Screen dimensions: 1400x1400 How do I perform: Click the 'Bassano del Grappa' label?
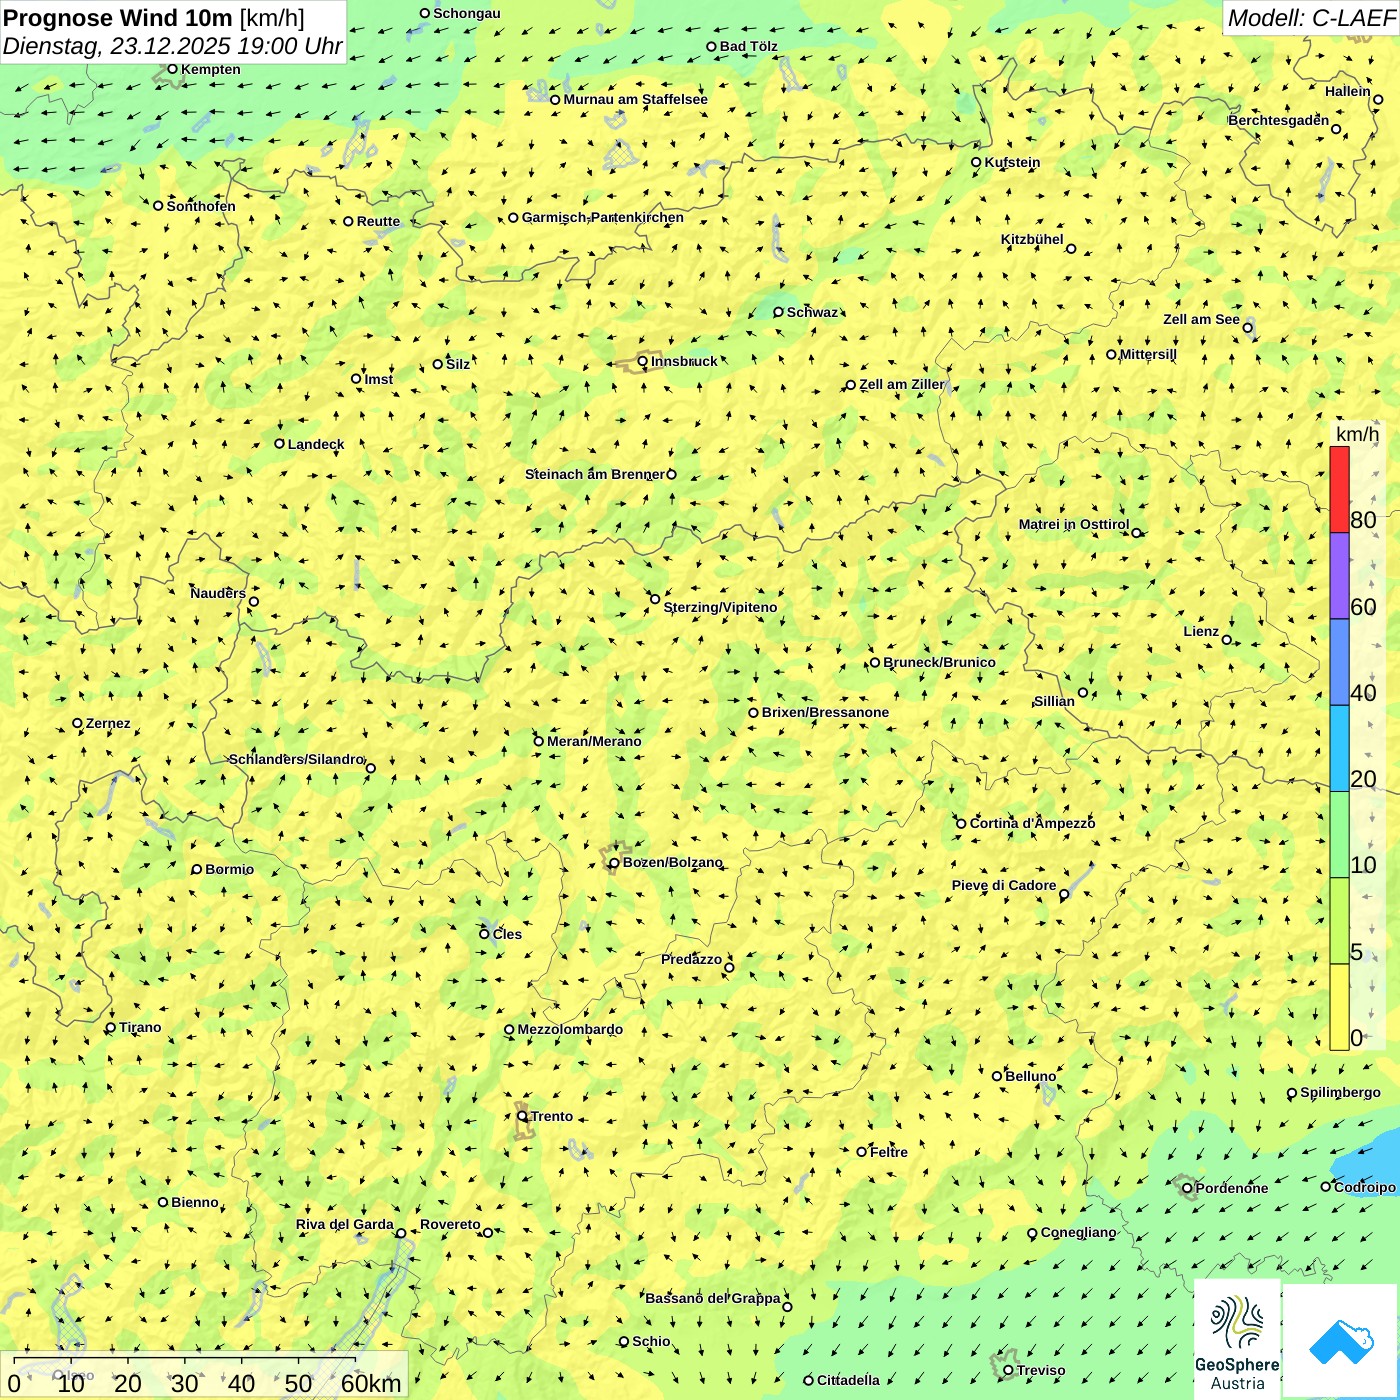712,1298
